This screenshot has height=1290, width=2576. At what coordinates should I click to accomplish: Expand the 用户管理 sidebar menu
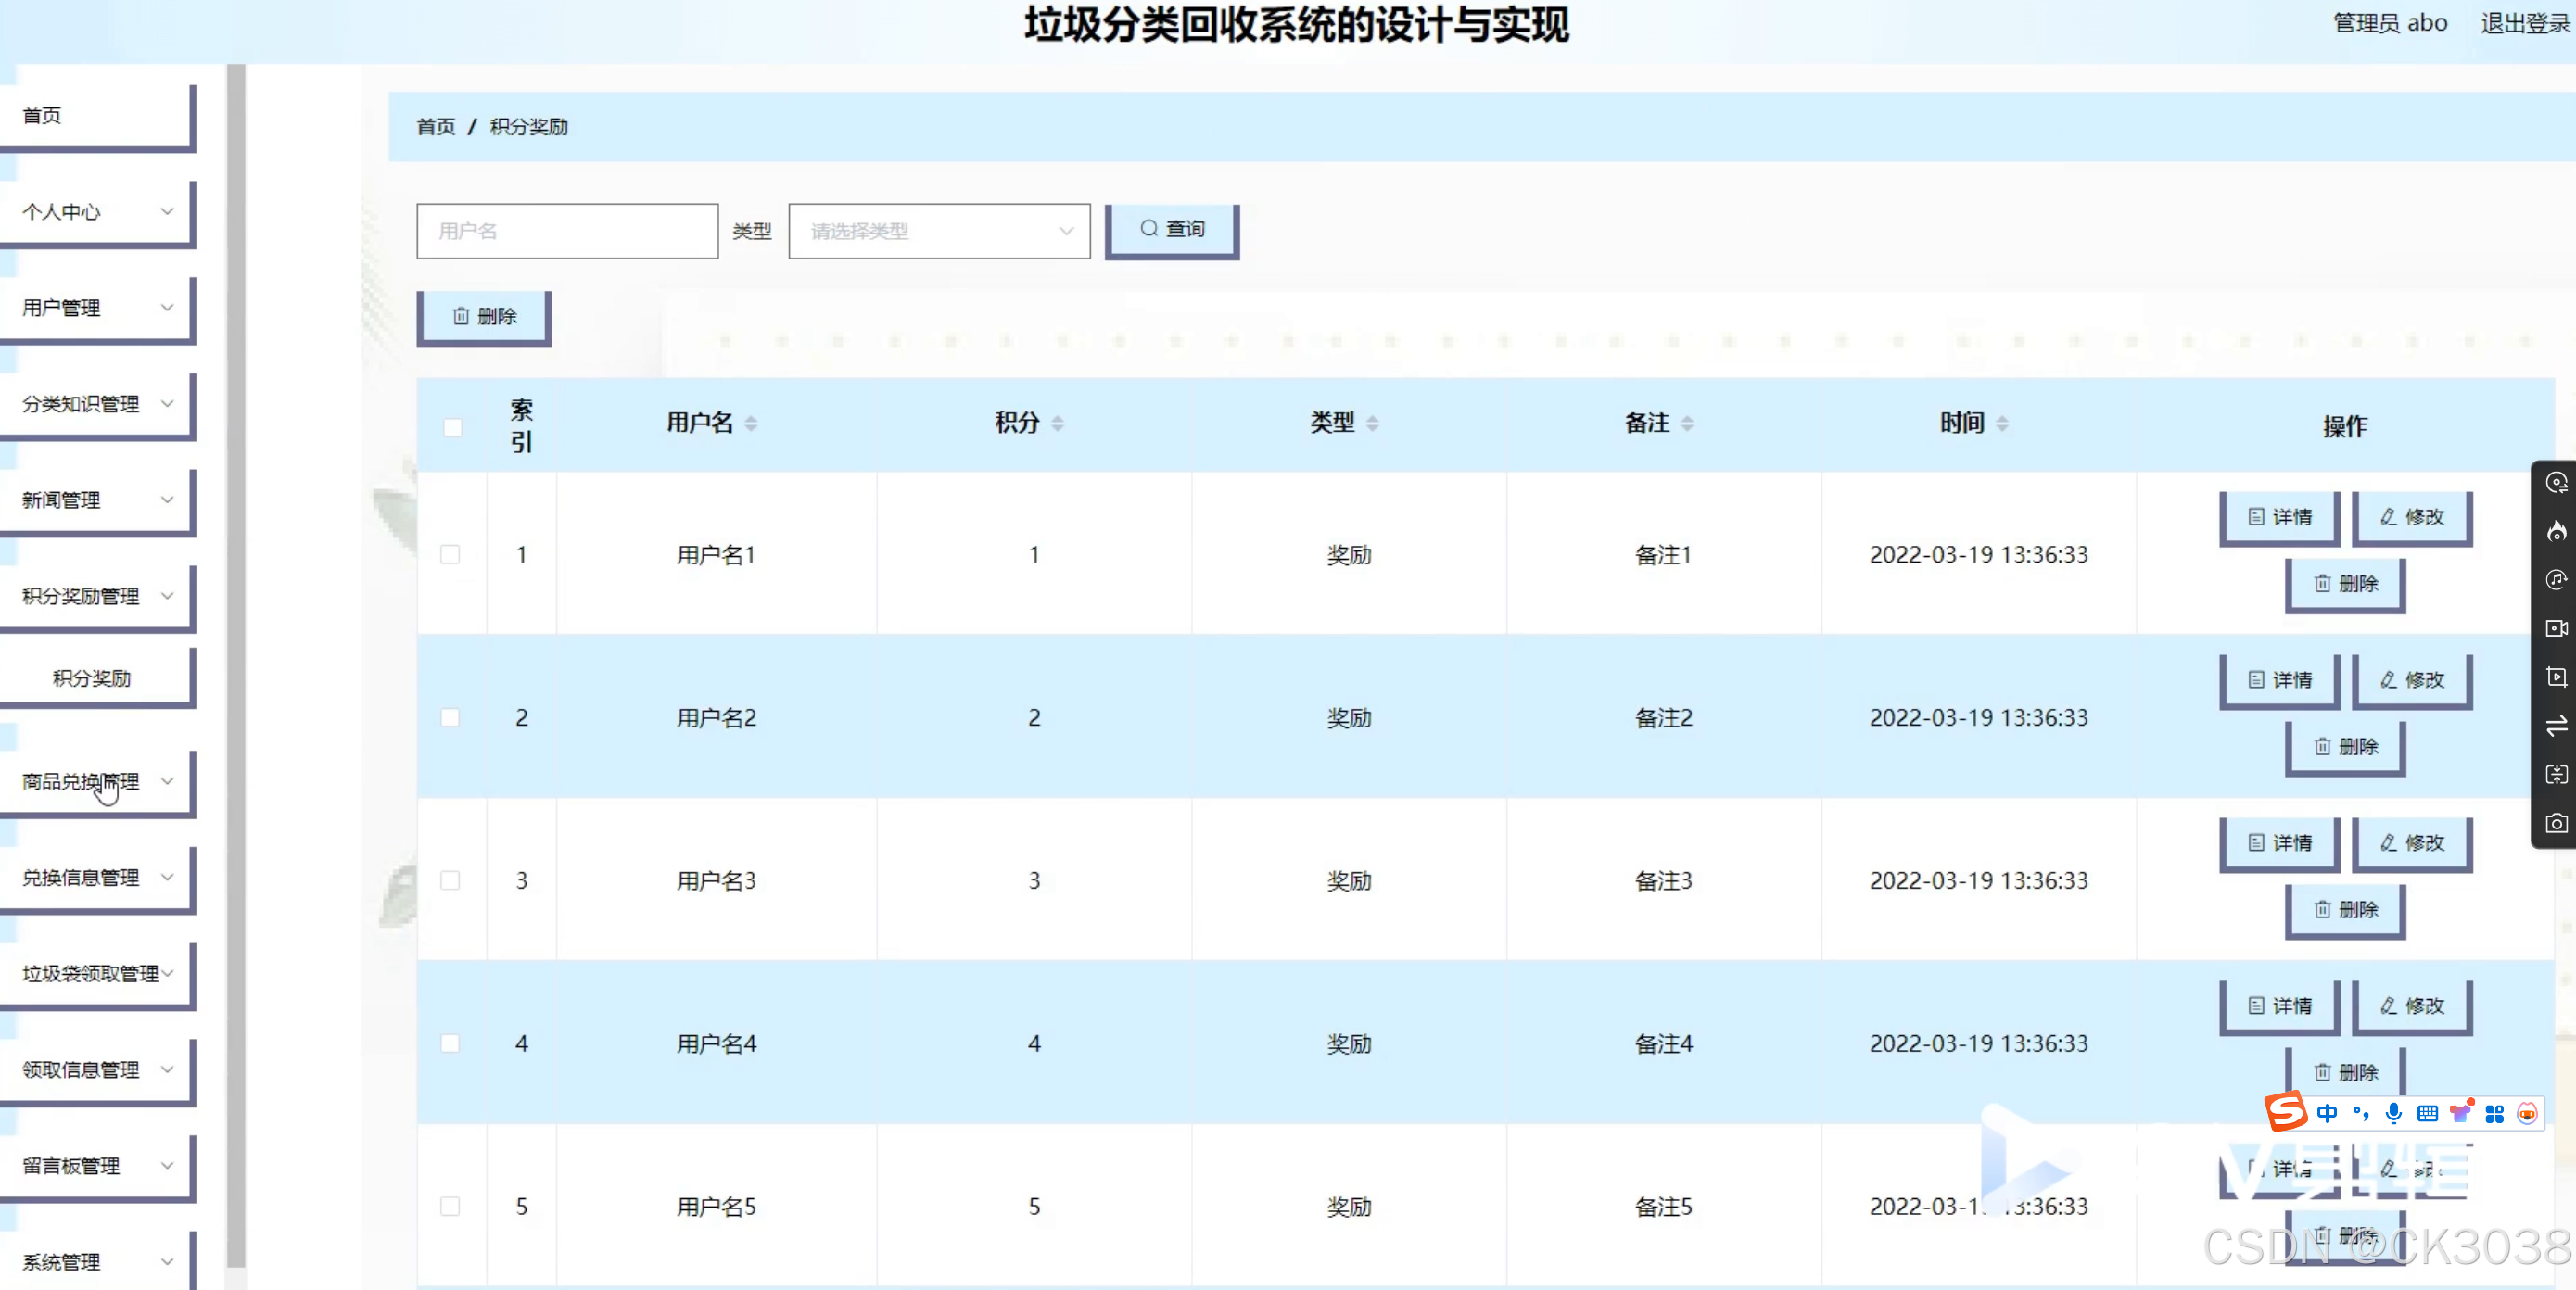(x=96, y=308)
